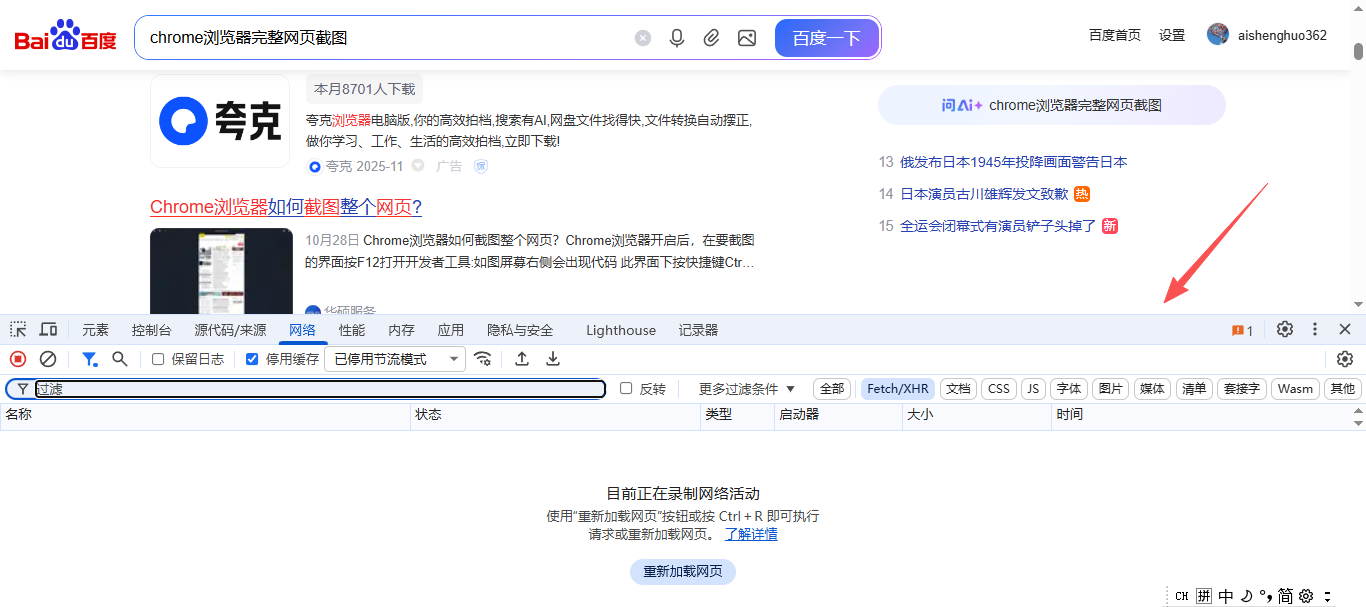Stop recording network log
Image resolution: width=1366 pixels, height=607 pixels.
pyautogui.click(x=18, y=359)
